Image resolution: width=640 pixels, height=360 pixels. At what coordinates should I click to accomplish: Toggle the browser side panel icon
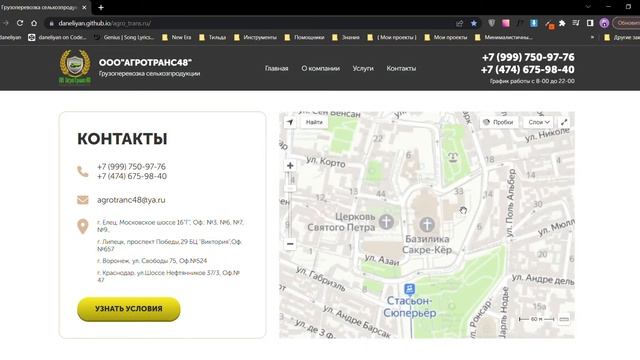pyautogui.click(x=590, y=23)
